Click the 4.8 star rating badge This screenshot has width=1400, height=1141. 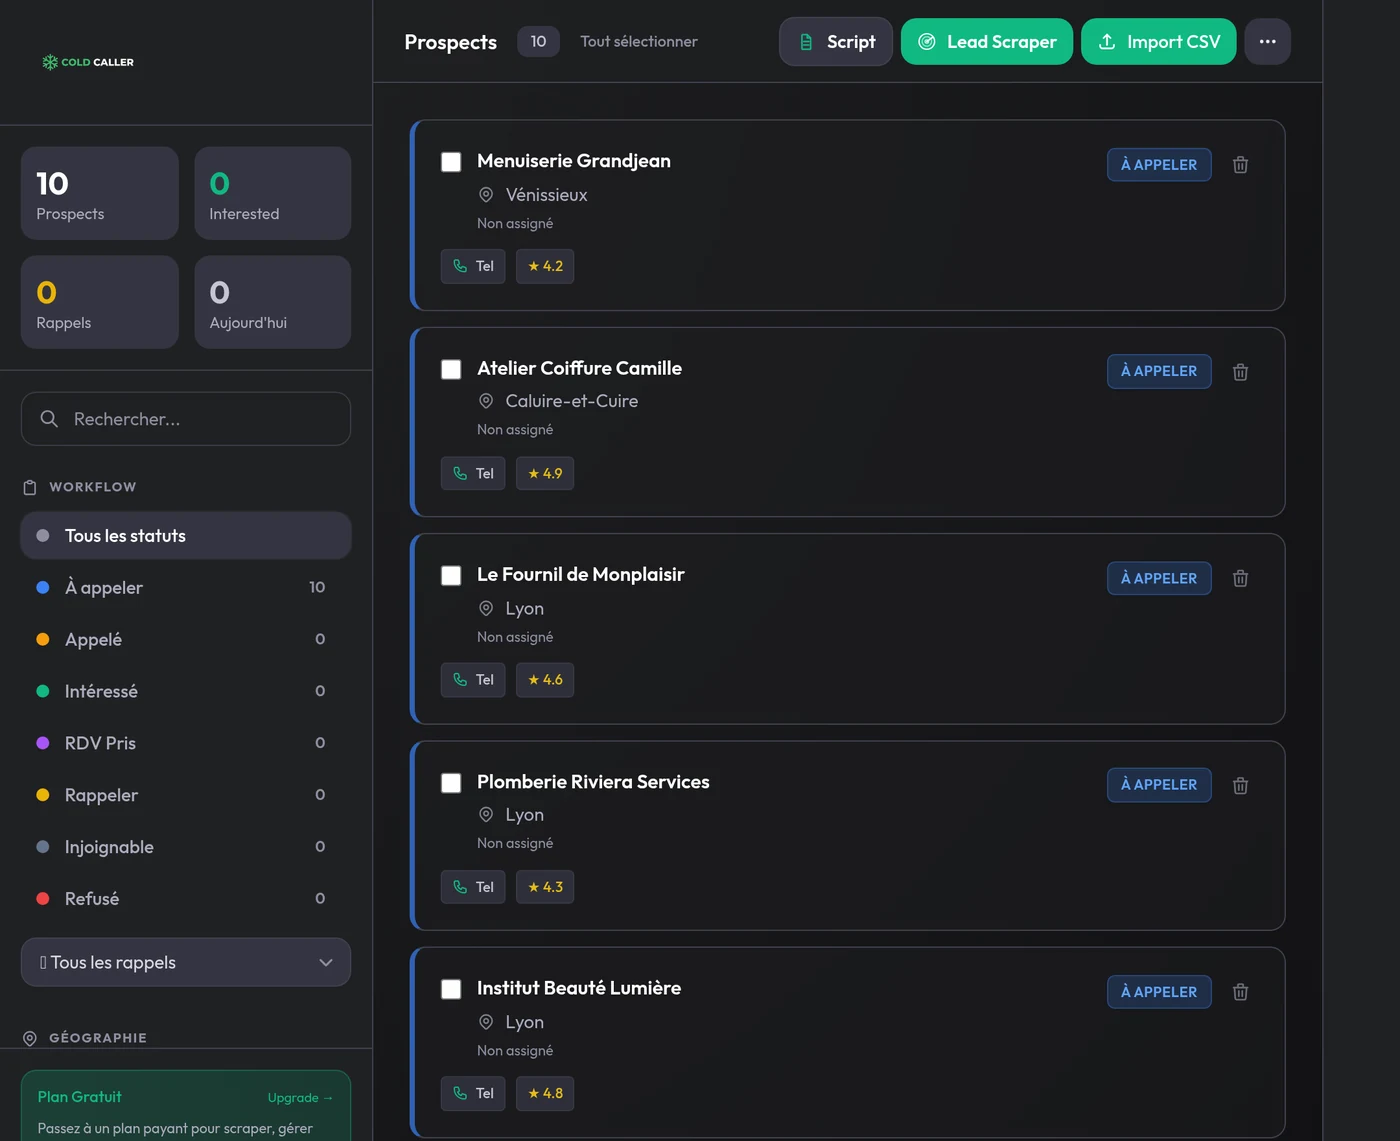tap(545, 1093)
